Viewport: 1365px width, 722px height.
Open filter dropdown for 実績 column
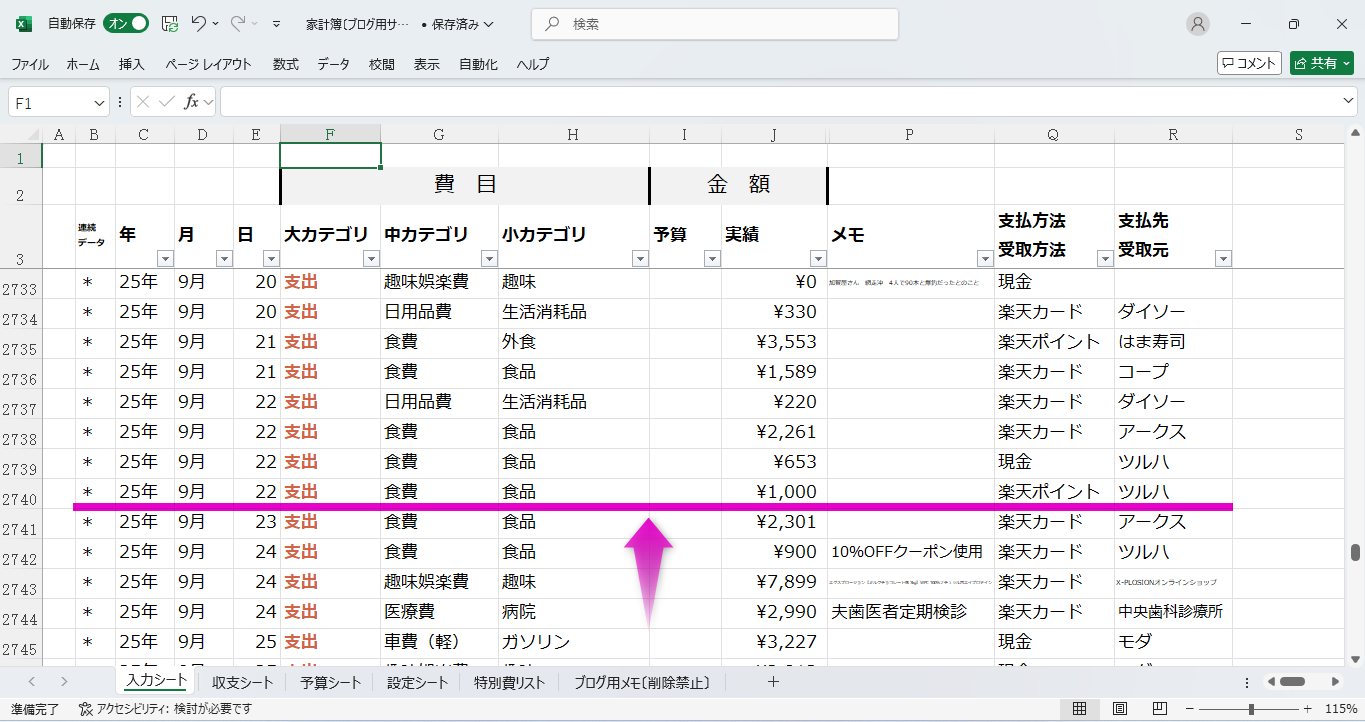click(x=817, y=259)
